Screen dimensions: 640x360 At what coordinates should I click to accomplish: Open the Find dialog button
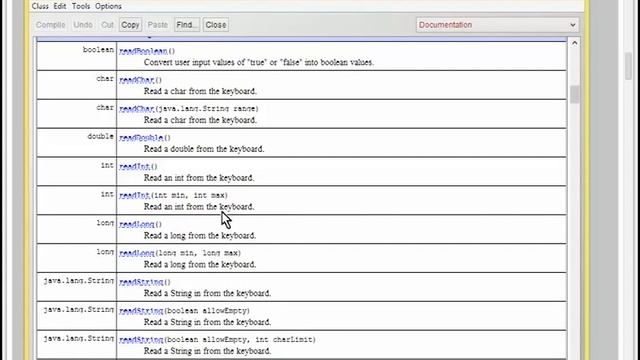(x=187, y=25)
